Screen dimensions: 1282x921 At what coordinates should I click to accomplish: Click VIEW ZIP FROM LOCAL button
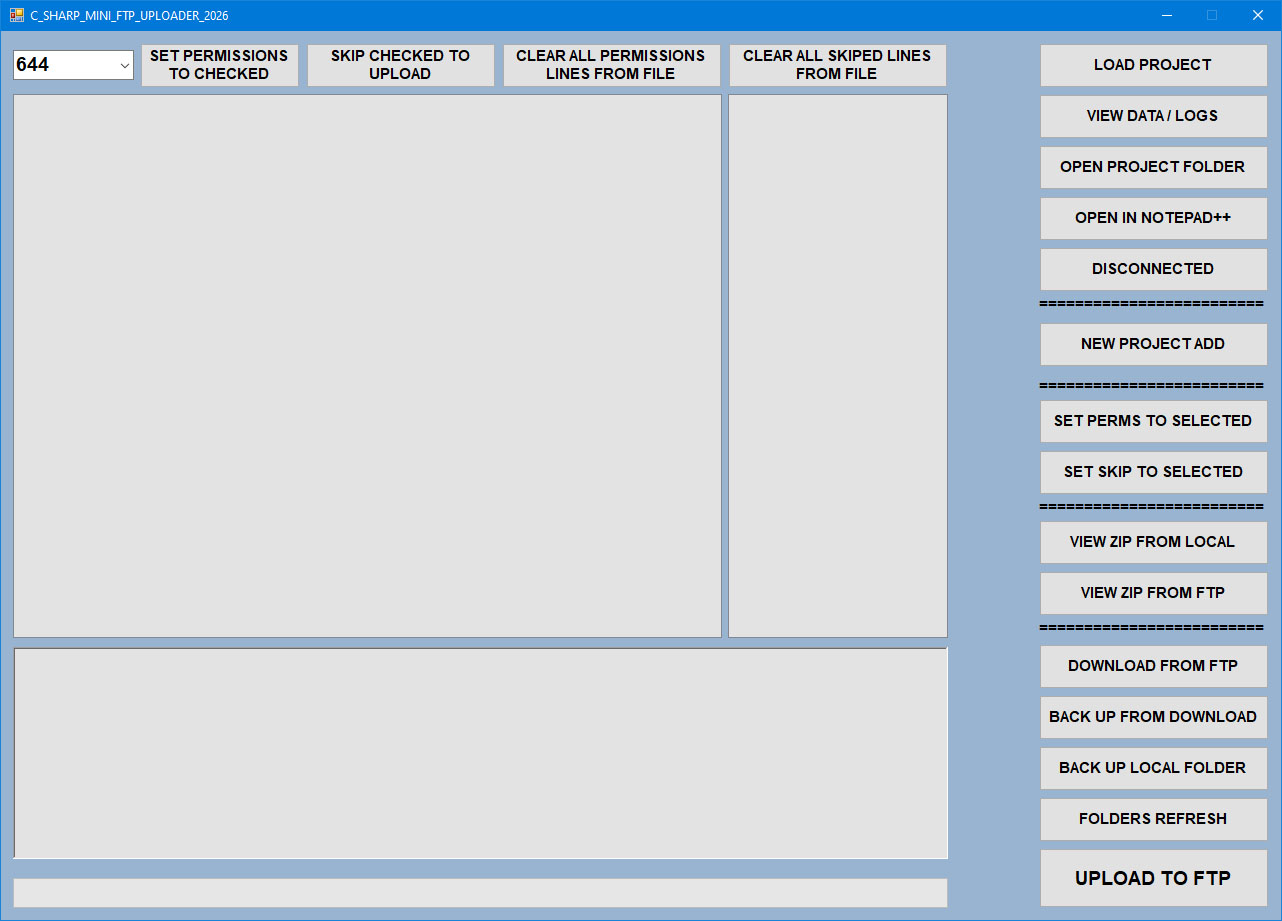(1153, 542)
